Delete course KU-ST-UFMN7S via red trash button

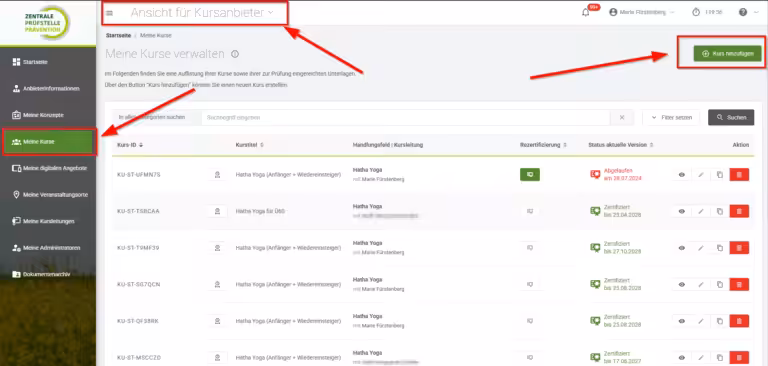tap(739, 174)
